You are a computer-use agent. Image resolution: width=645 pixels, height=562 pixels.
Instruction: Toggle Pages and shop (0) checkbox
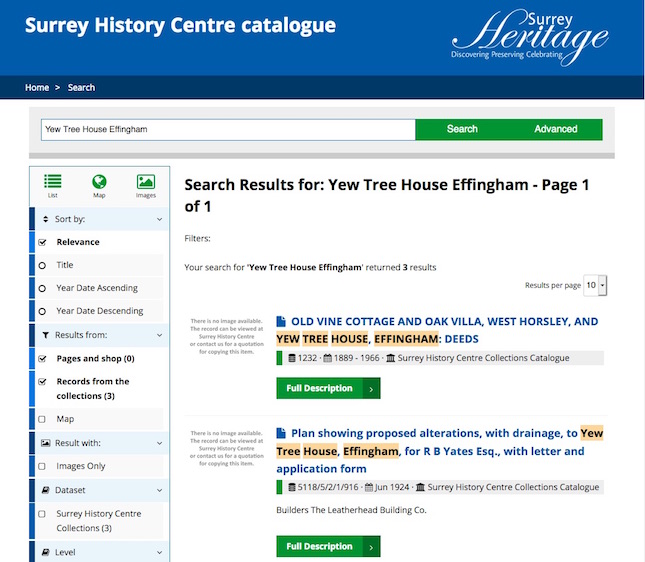point(42,359)
